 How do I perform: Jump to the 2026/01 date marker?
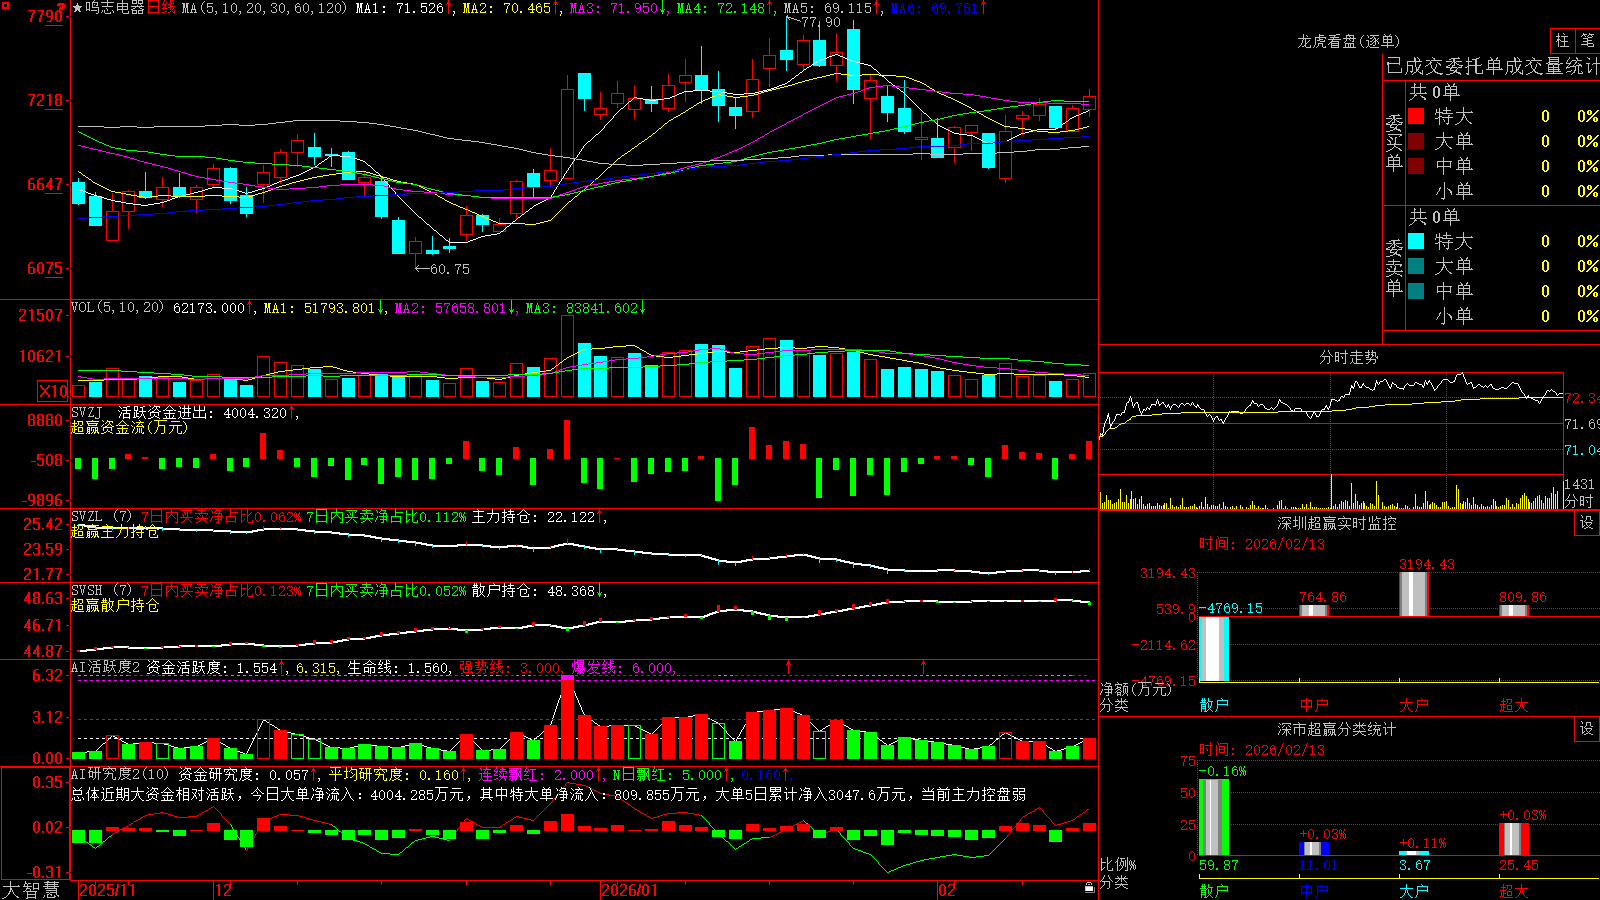tap(629, 890)
